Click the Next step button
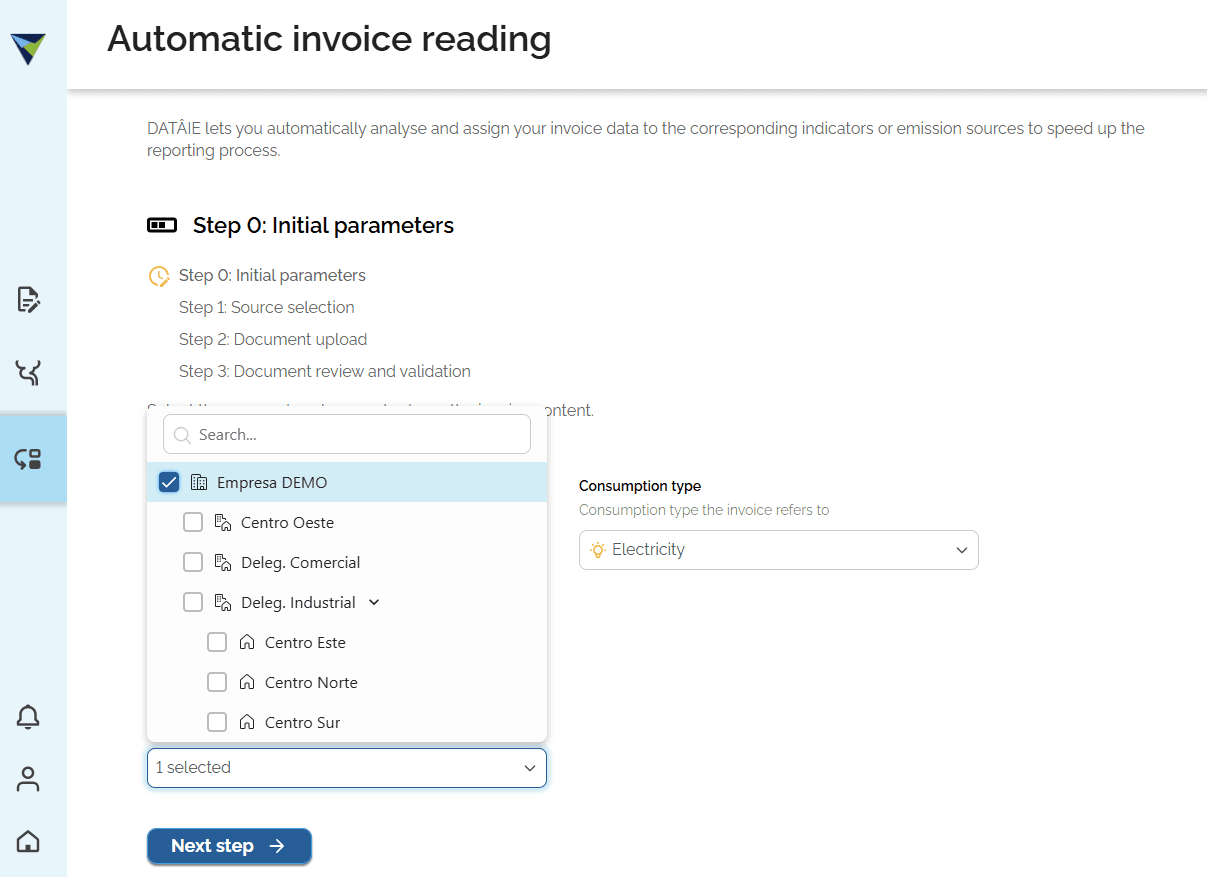Image resolution: width=1207 pixels, height=877 pixels. click(x=229, y=846)
